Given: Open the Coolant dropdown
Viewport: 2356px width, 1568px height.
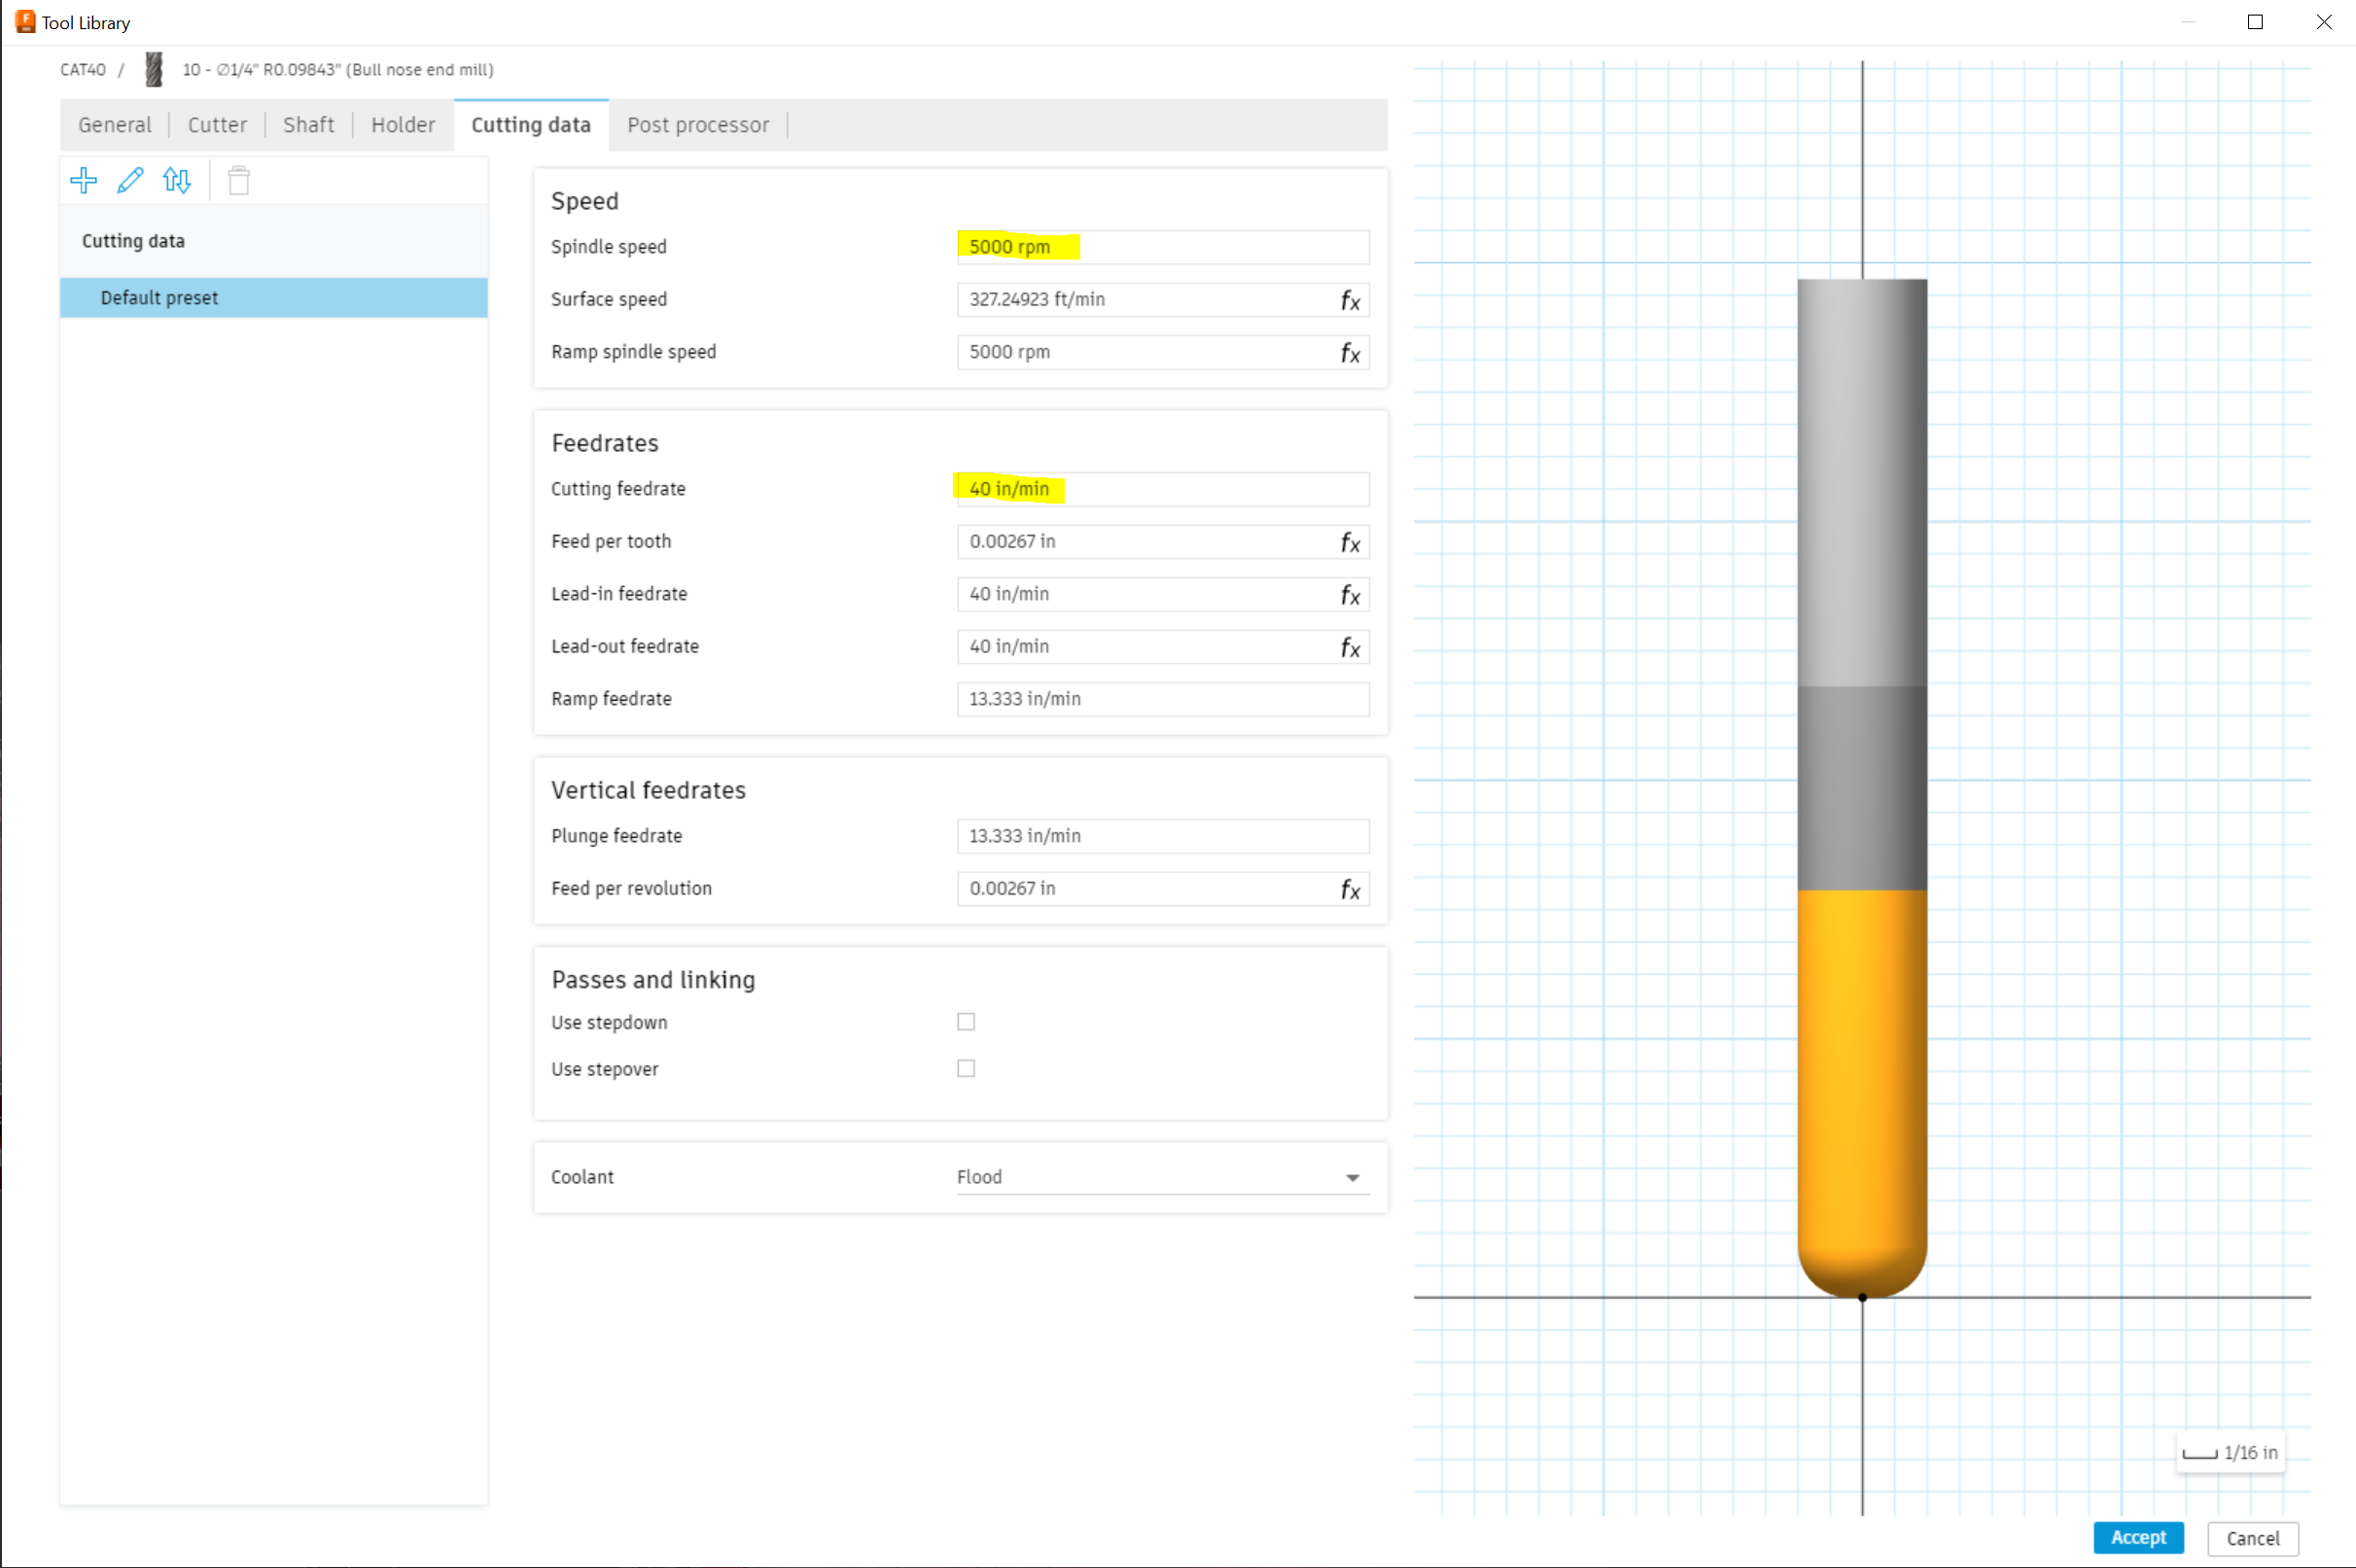Looking at the screenshot, I should [x=1162, y=1177].
